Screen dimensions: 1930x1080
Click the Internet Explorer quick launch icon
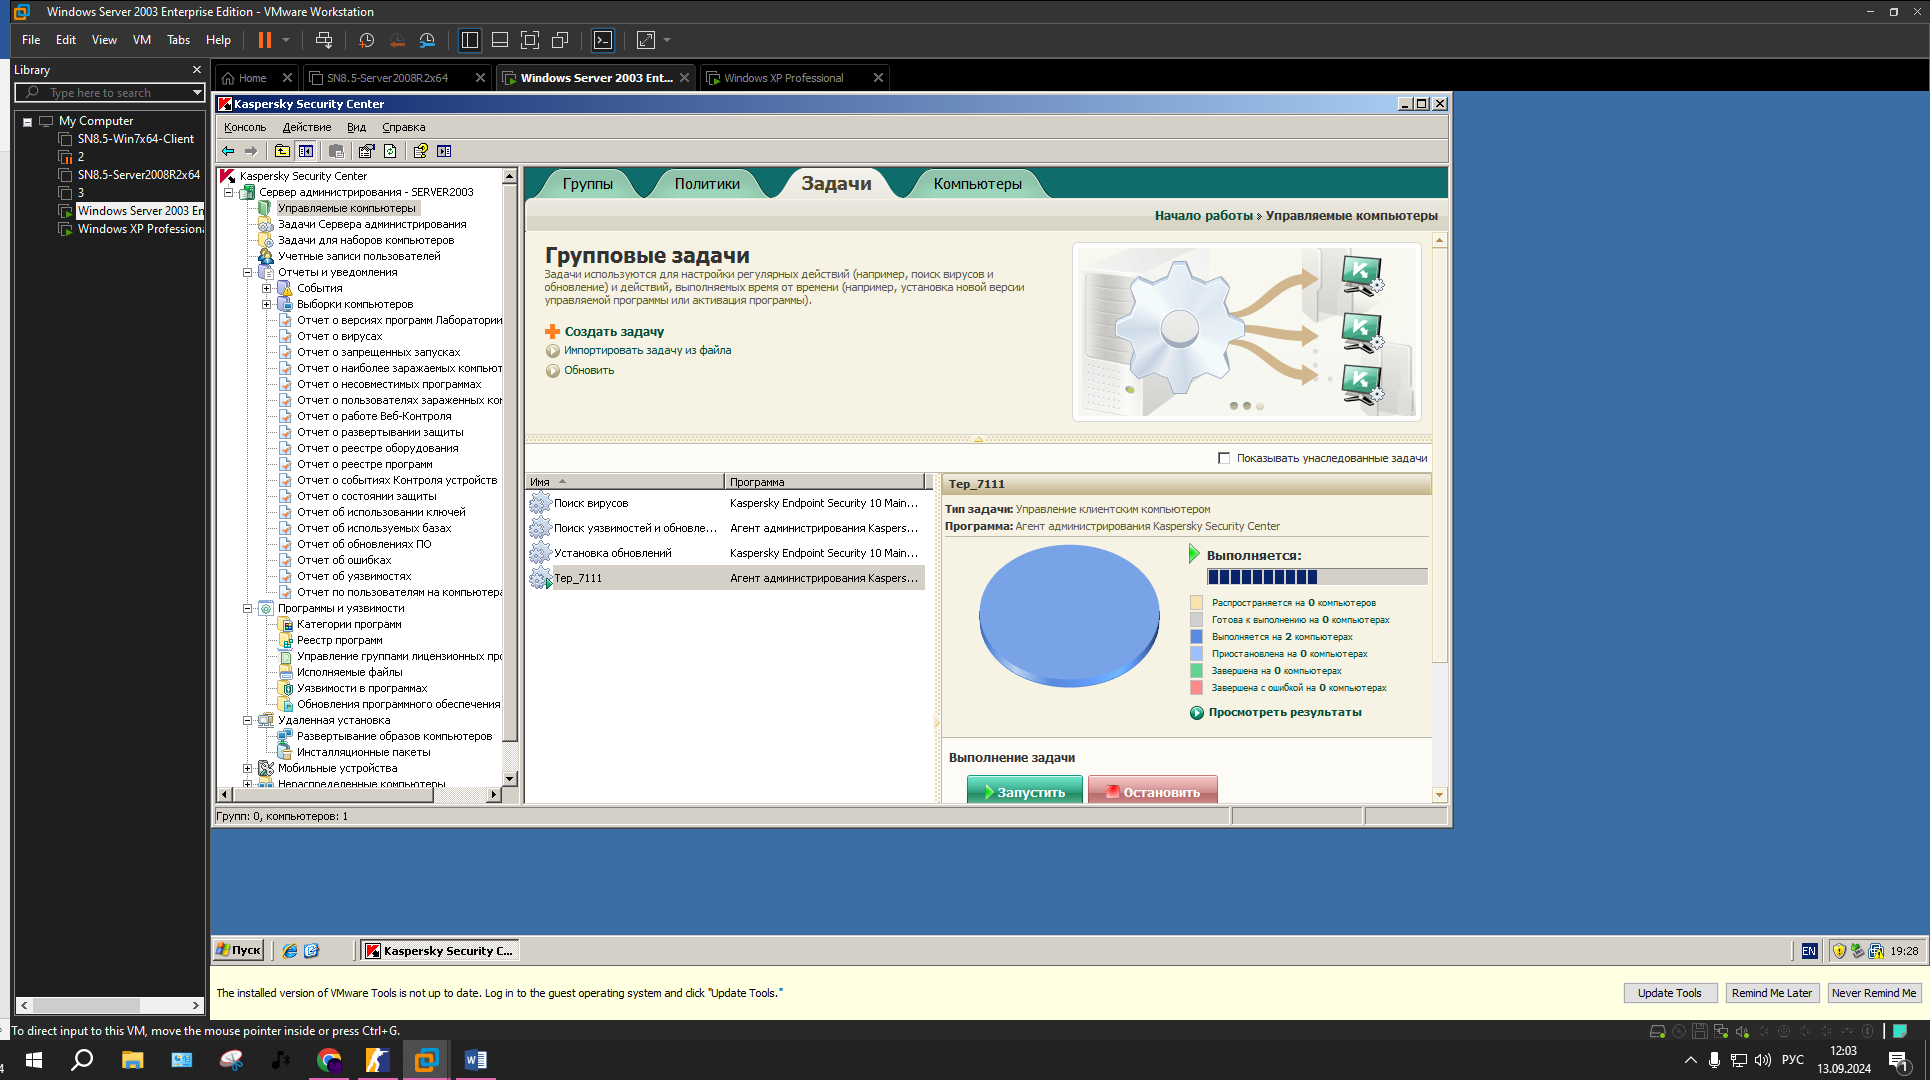pos(290,951)
